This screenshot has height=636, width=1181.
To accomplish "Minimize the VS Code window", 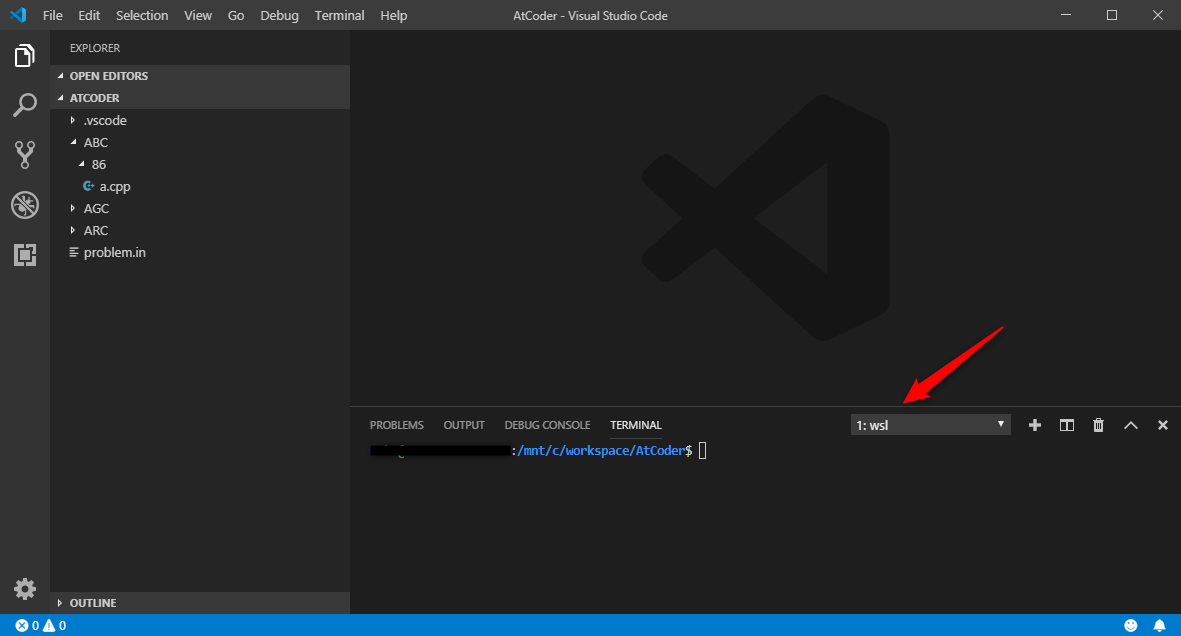I will pos(1066,15).
